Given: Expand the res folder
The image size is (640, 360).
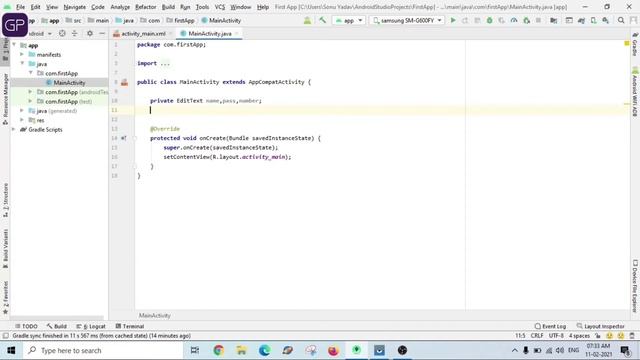Looking at the screenshot, I should 22,120.
